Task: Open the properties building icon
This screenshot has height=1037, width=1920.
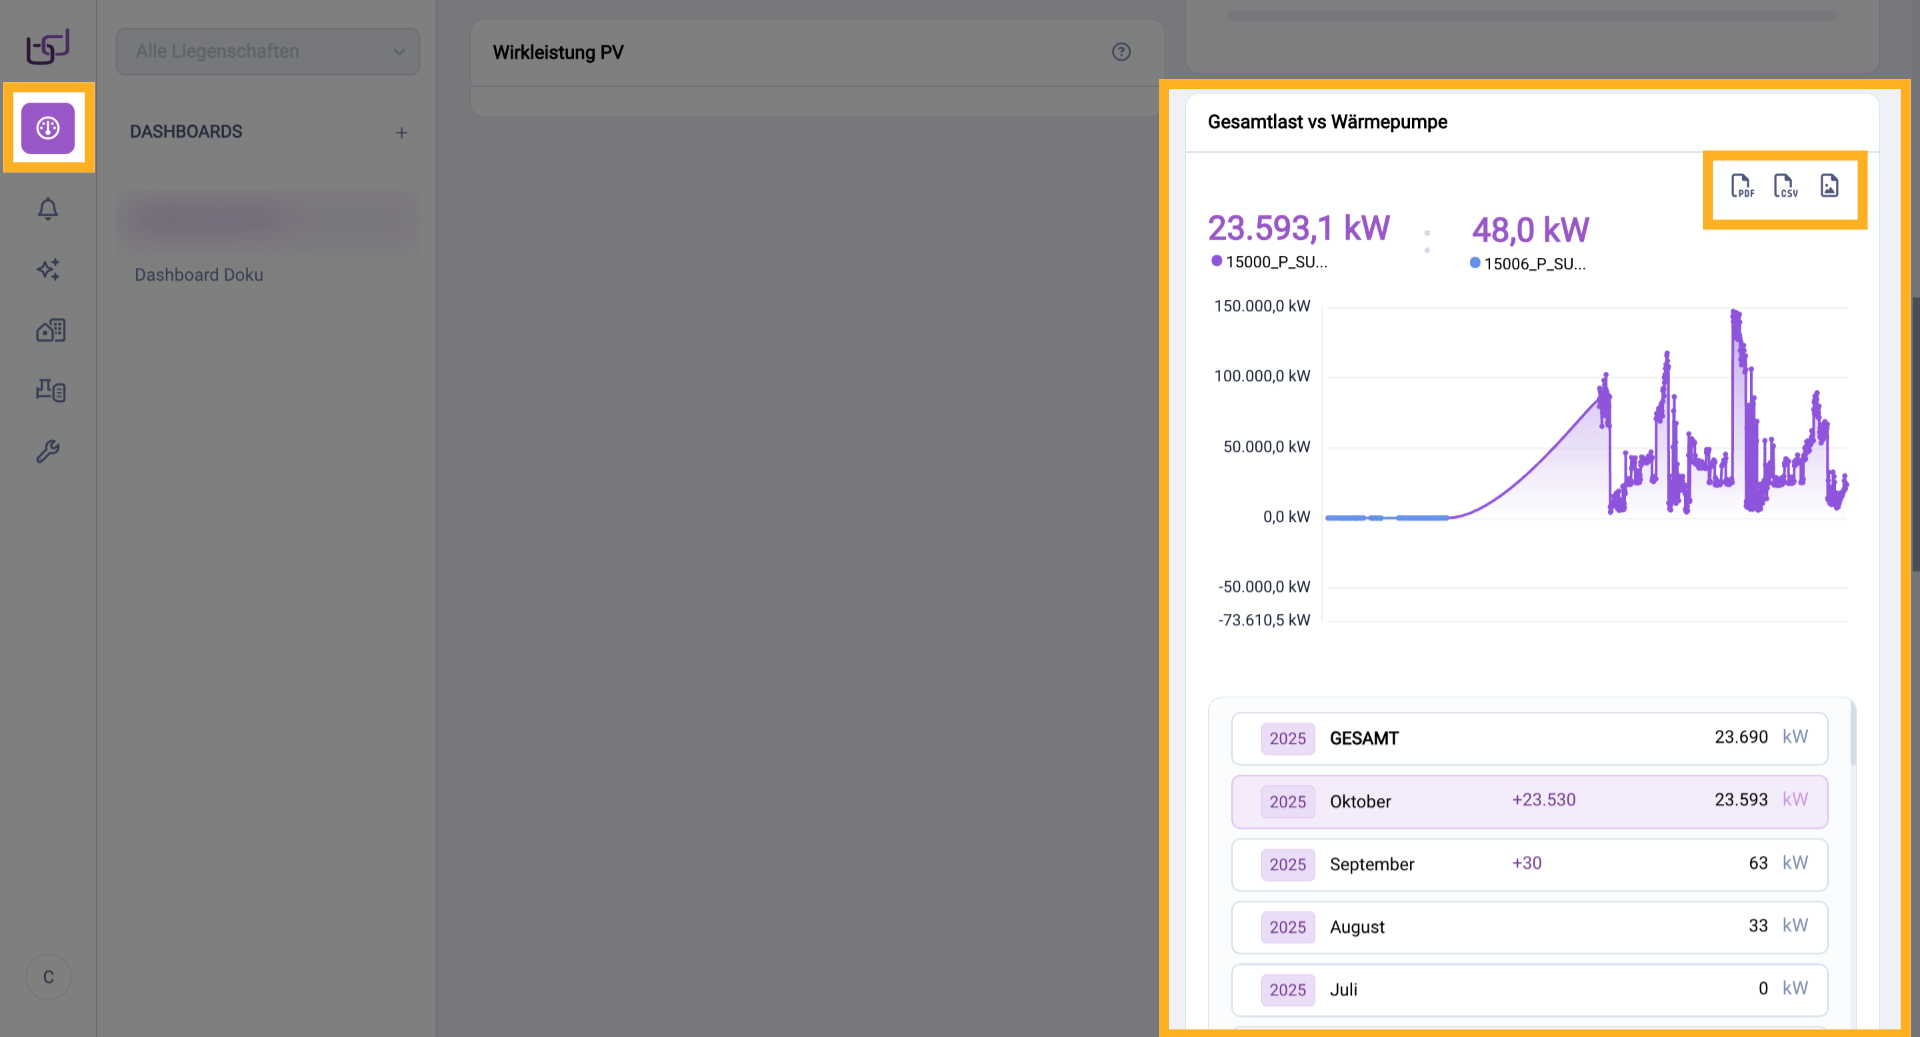Action: (48, 330)
